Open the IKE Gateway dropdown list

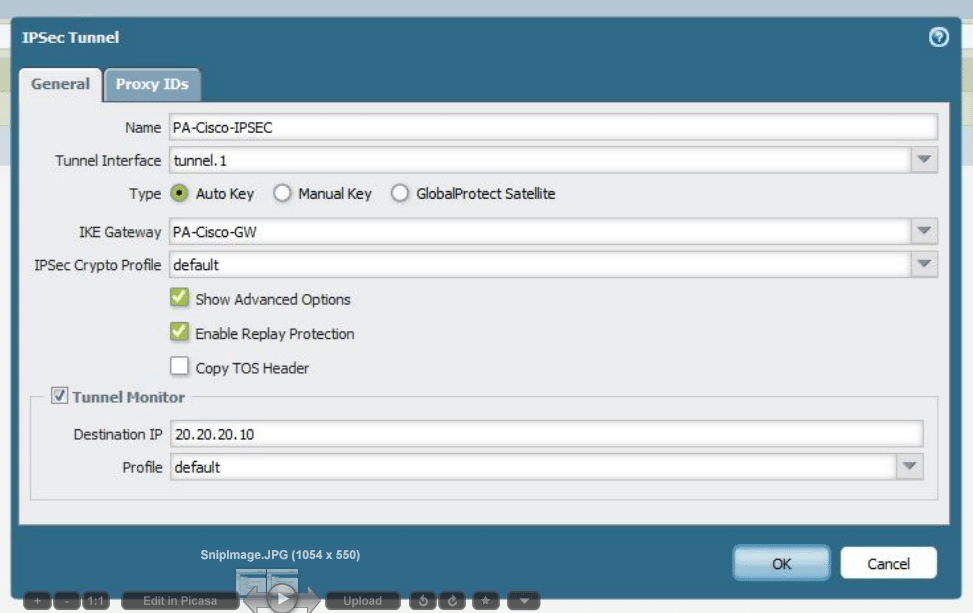tap(924, 232)
